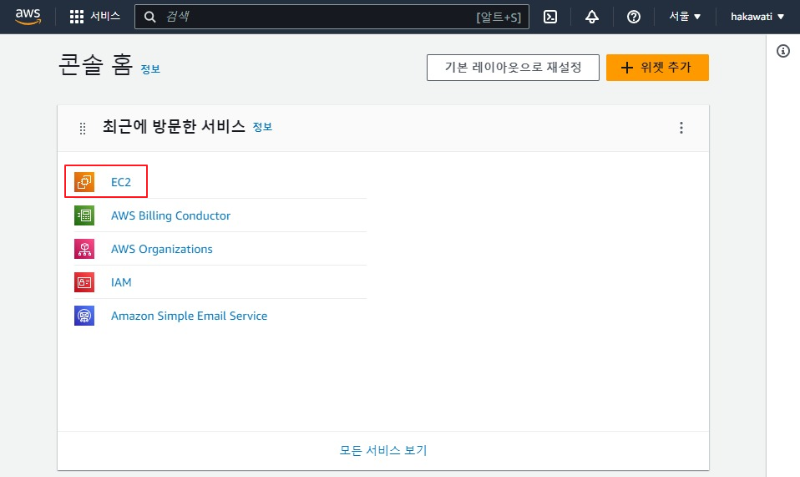800x477 pixels.
Task: Grab the widget drag handle icon
Action: (x=83, y=128)
